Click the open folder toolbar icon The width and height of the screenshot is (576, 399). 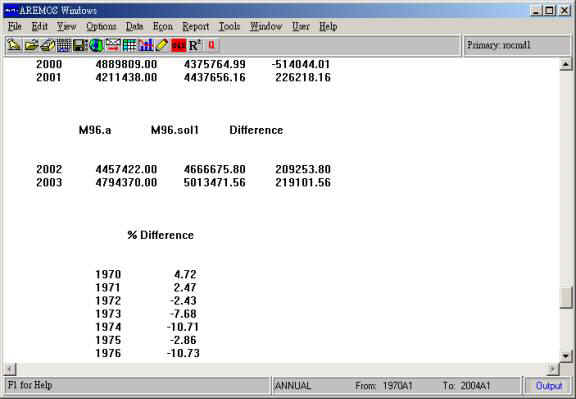click(x=31, y=46)
